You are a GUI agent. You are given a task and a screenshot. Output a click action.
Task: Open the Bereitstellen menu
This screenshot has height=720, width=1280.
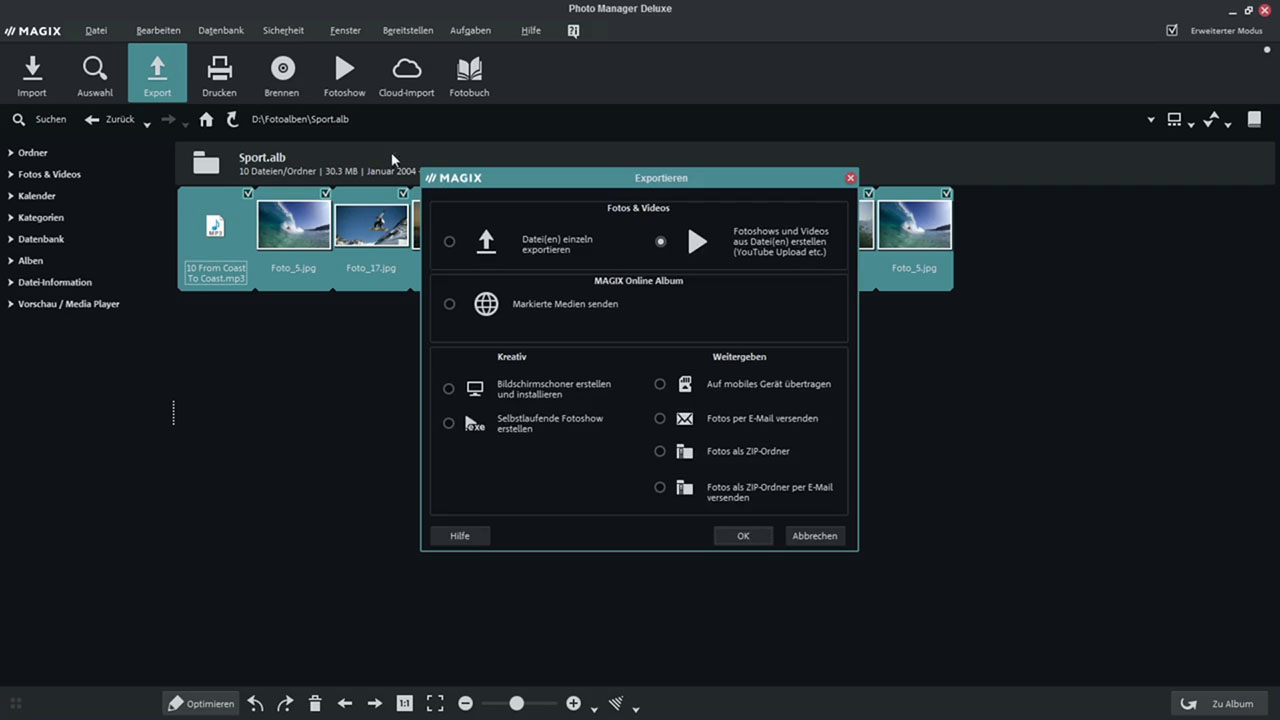point(408,31)
